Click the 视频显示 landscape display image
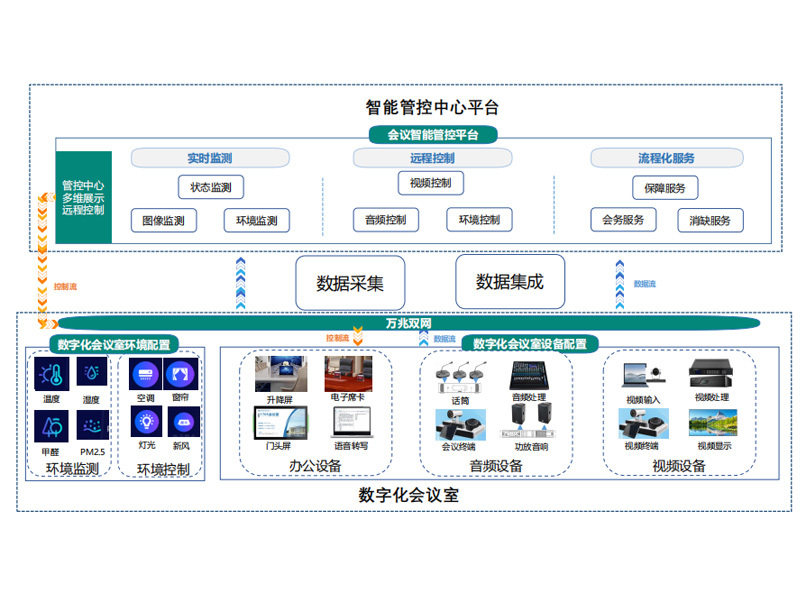This screenshot has height=600, width=800. tap(713, 422)
